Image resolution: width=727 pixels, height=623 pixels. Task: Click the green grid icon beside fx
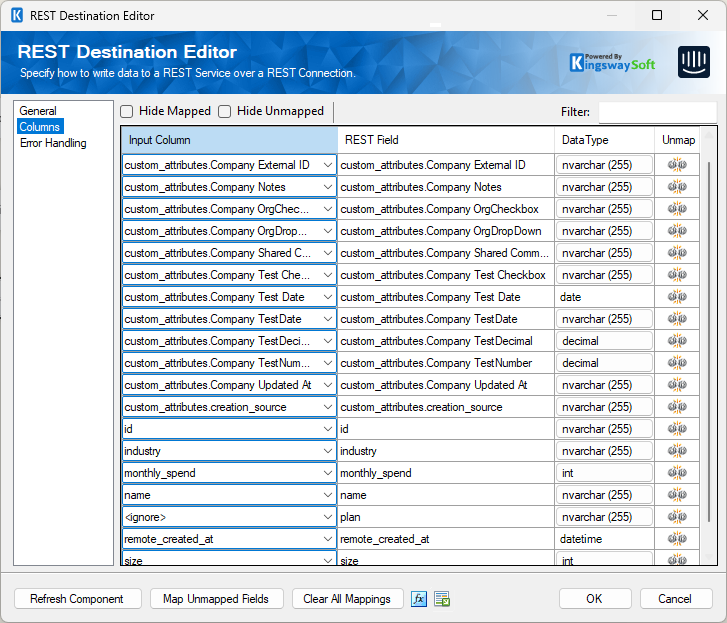pos(442,599)
